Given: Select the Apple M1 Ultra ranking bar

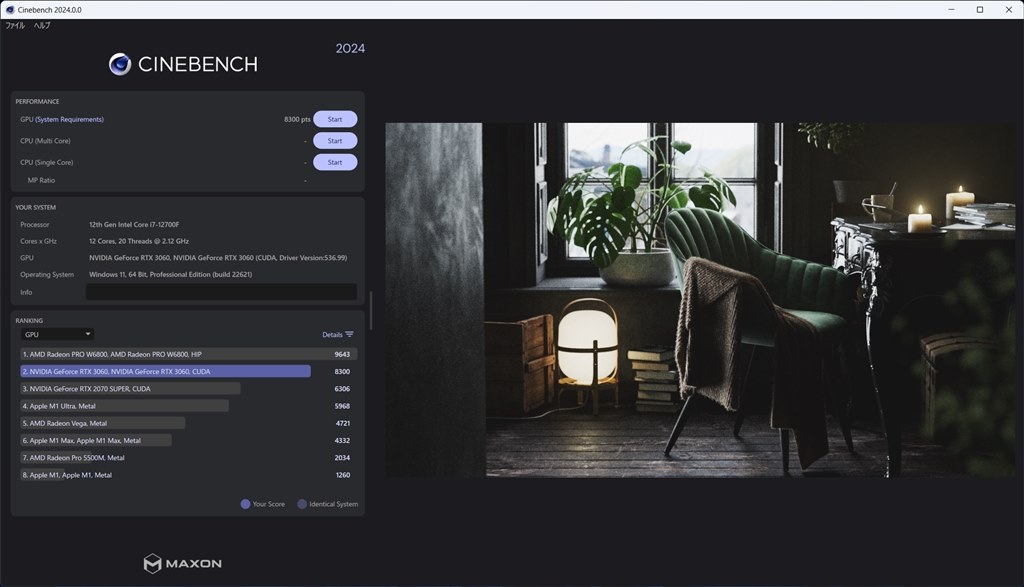Looking at the screenshot, I should pos(125,406).
